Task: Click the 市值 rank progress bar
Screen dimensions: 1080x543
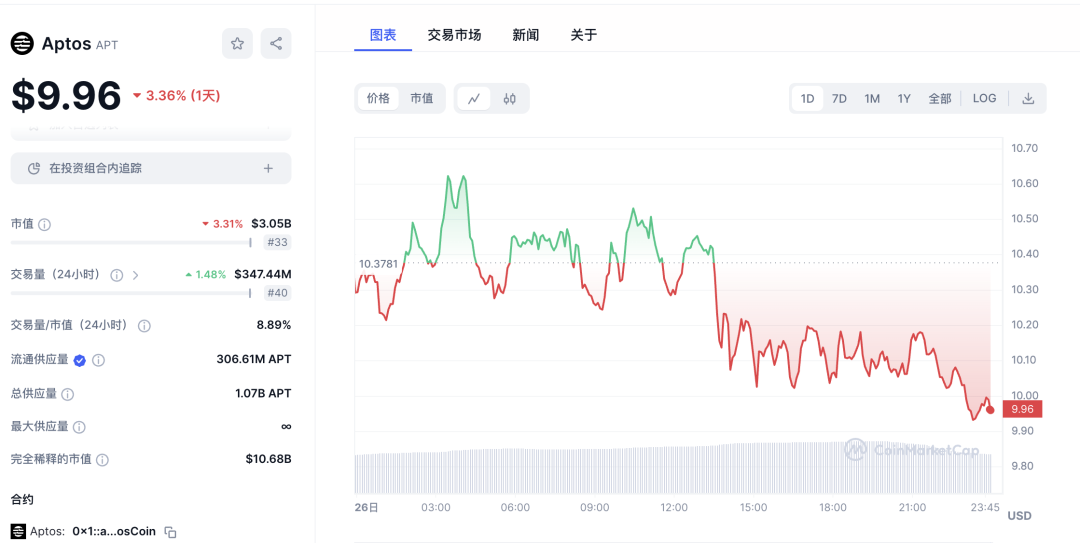Action: coord(131,243)
